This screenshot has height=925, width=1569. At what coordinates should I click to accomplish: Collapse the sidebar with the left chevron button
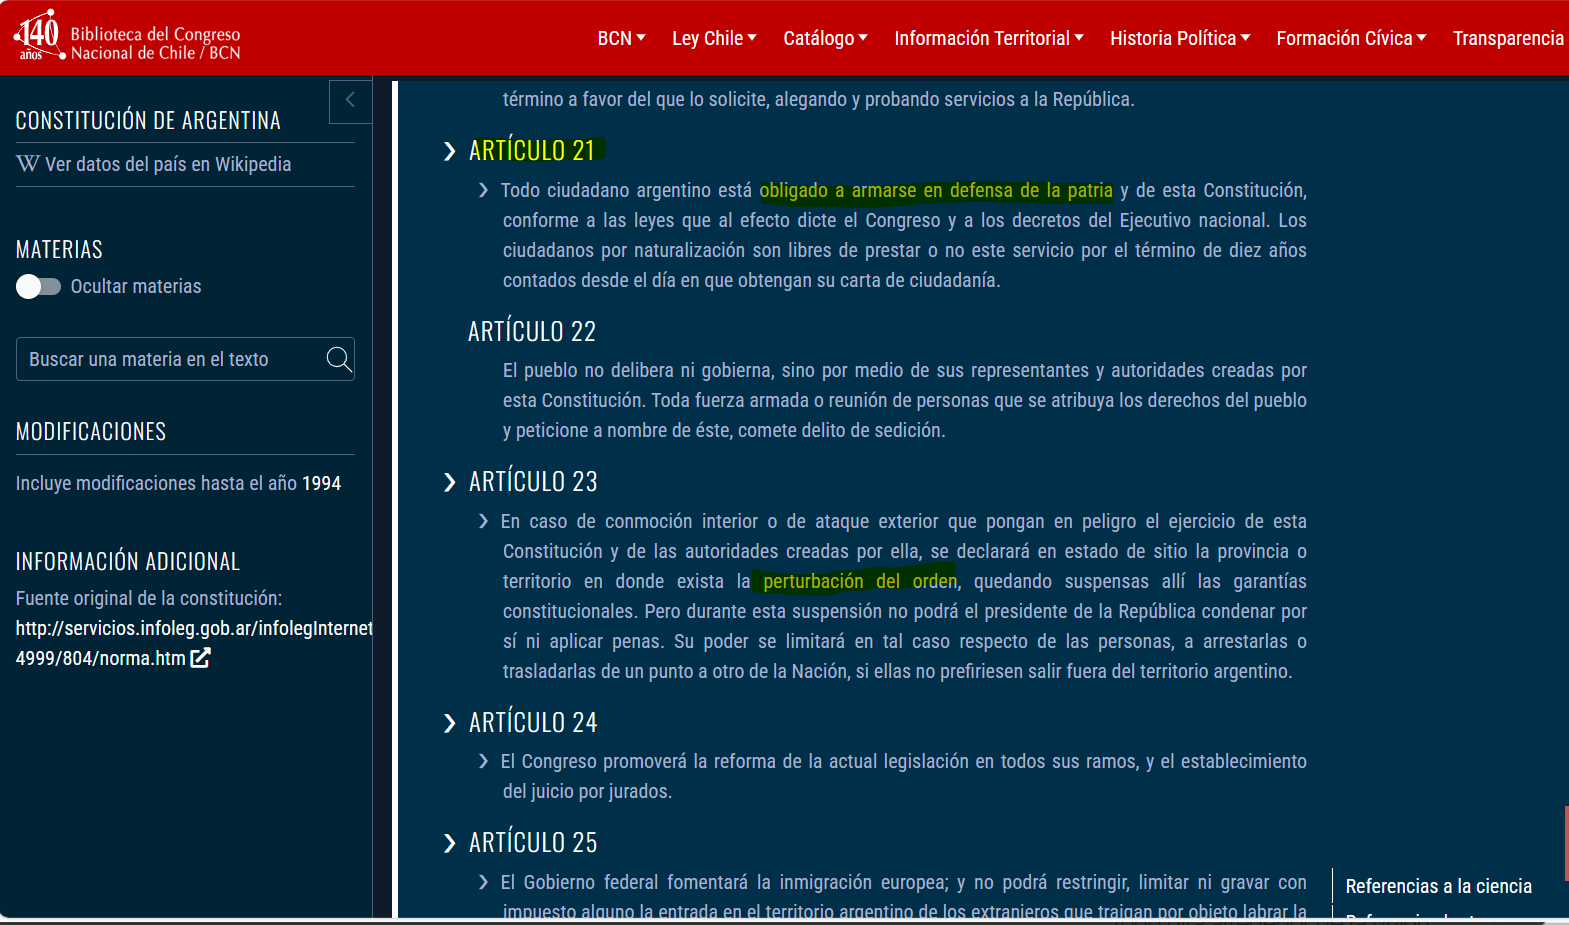(350, 101)
